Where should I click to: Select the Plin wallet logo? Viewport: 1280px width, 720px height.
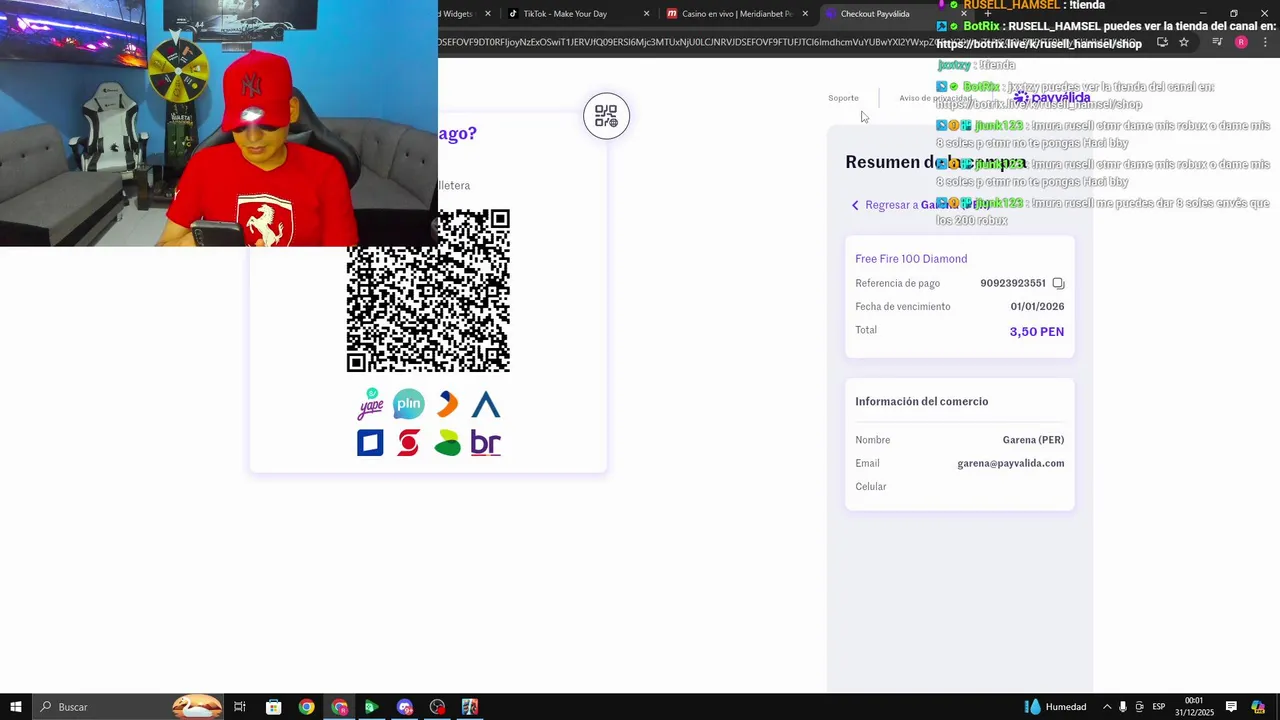click(x=409, y=404)
